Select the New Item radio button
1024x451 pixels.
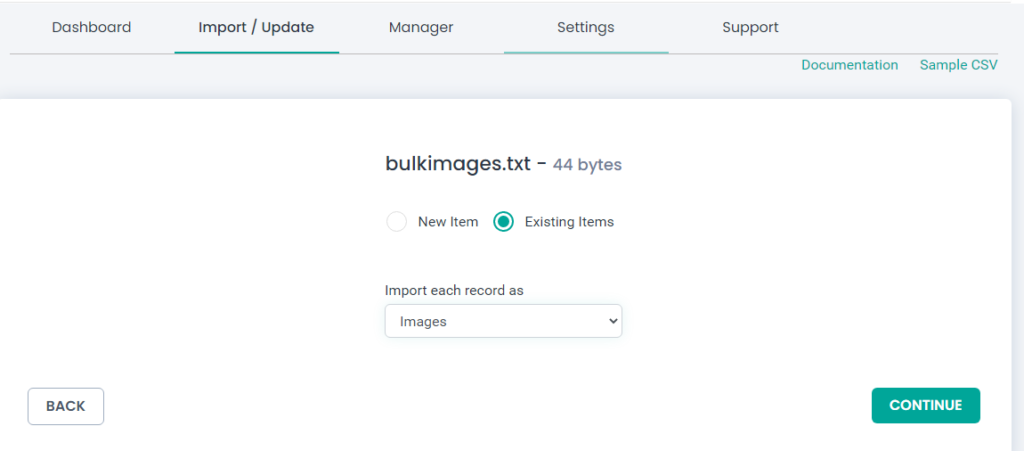click(x=396, y=222)
